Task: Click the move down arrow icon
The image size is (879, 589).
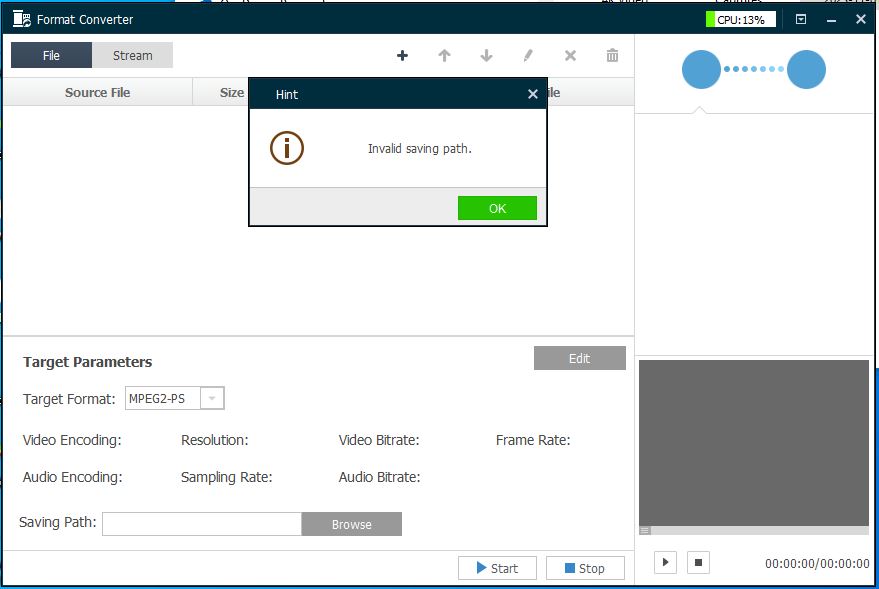Action: point(486,56)
